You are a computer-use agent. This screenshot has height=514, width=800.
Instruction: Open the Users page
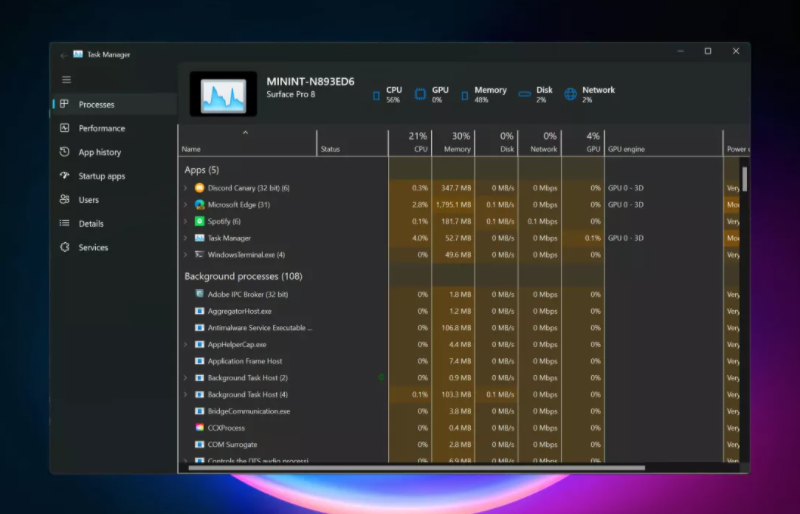click(114, 200)
